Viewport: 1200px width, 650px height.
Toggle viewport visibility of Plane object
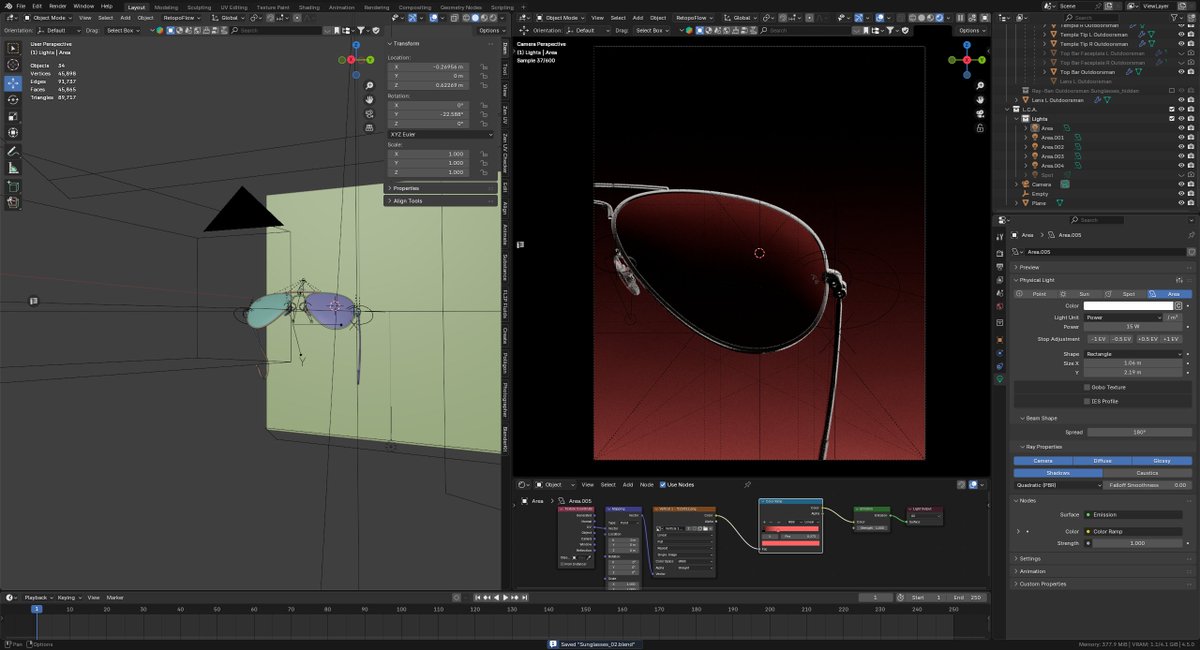click(1181, 203)
